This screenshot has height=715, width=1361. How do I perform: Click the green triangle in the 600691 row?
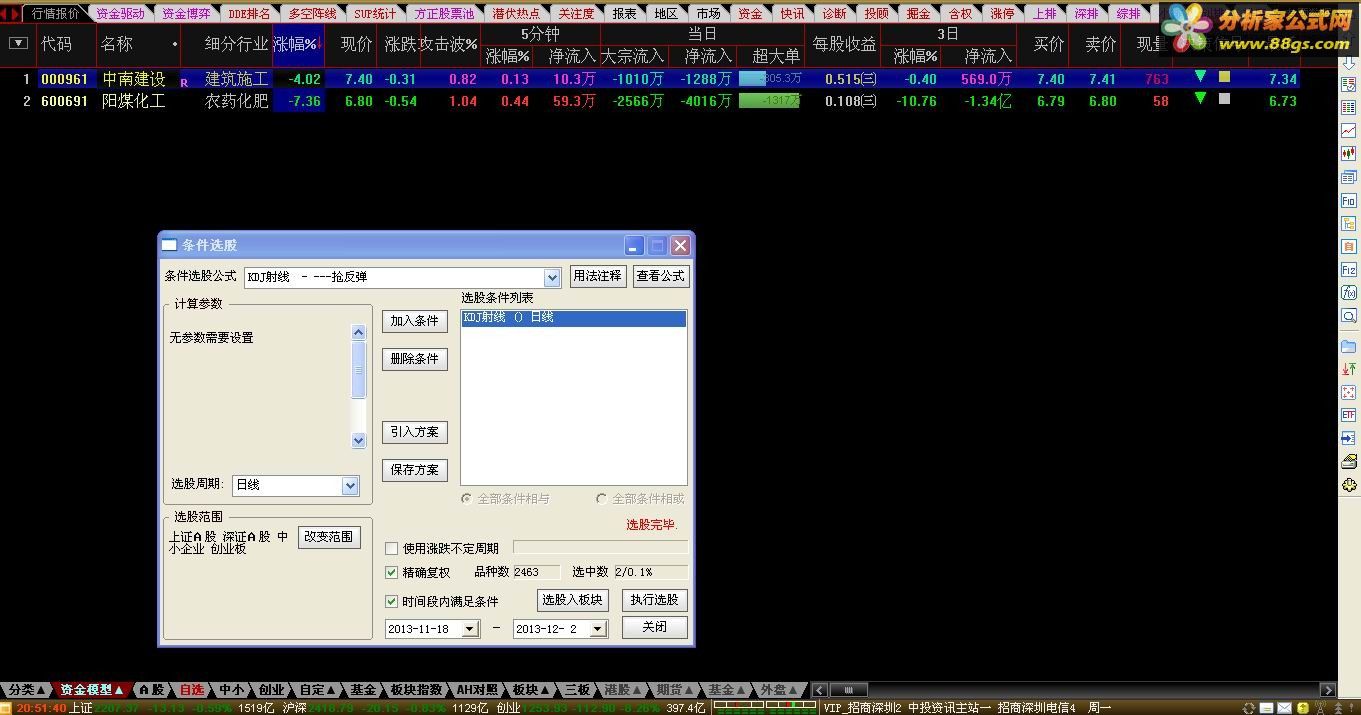(1200, 98)
